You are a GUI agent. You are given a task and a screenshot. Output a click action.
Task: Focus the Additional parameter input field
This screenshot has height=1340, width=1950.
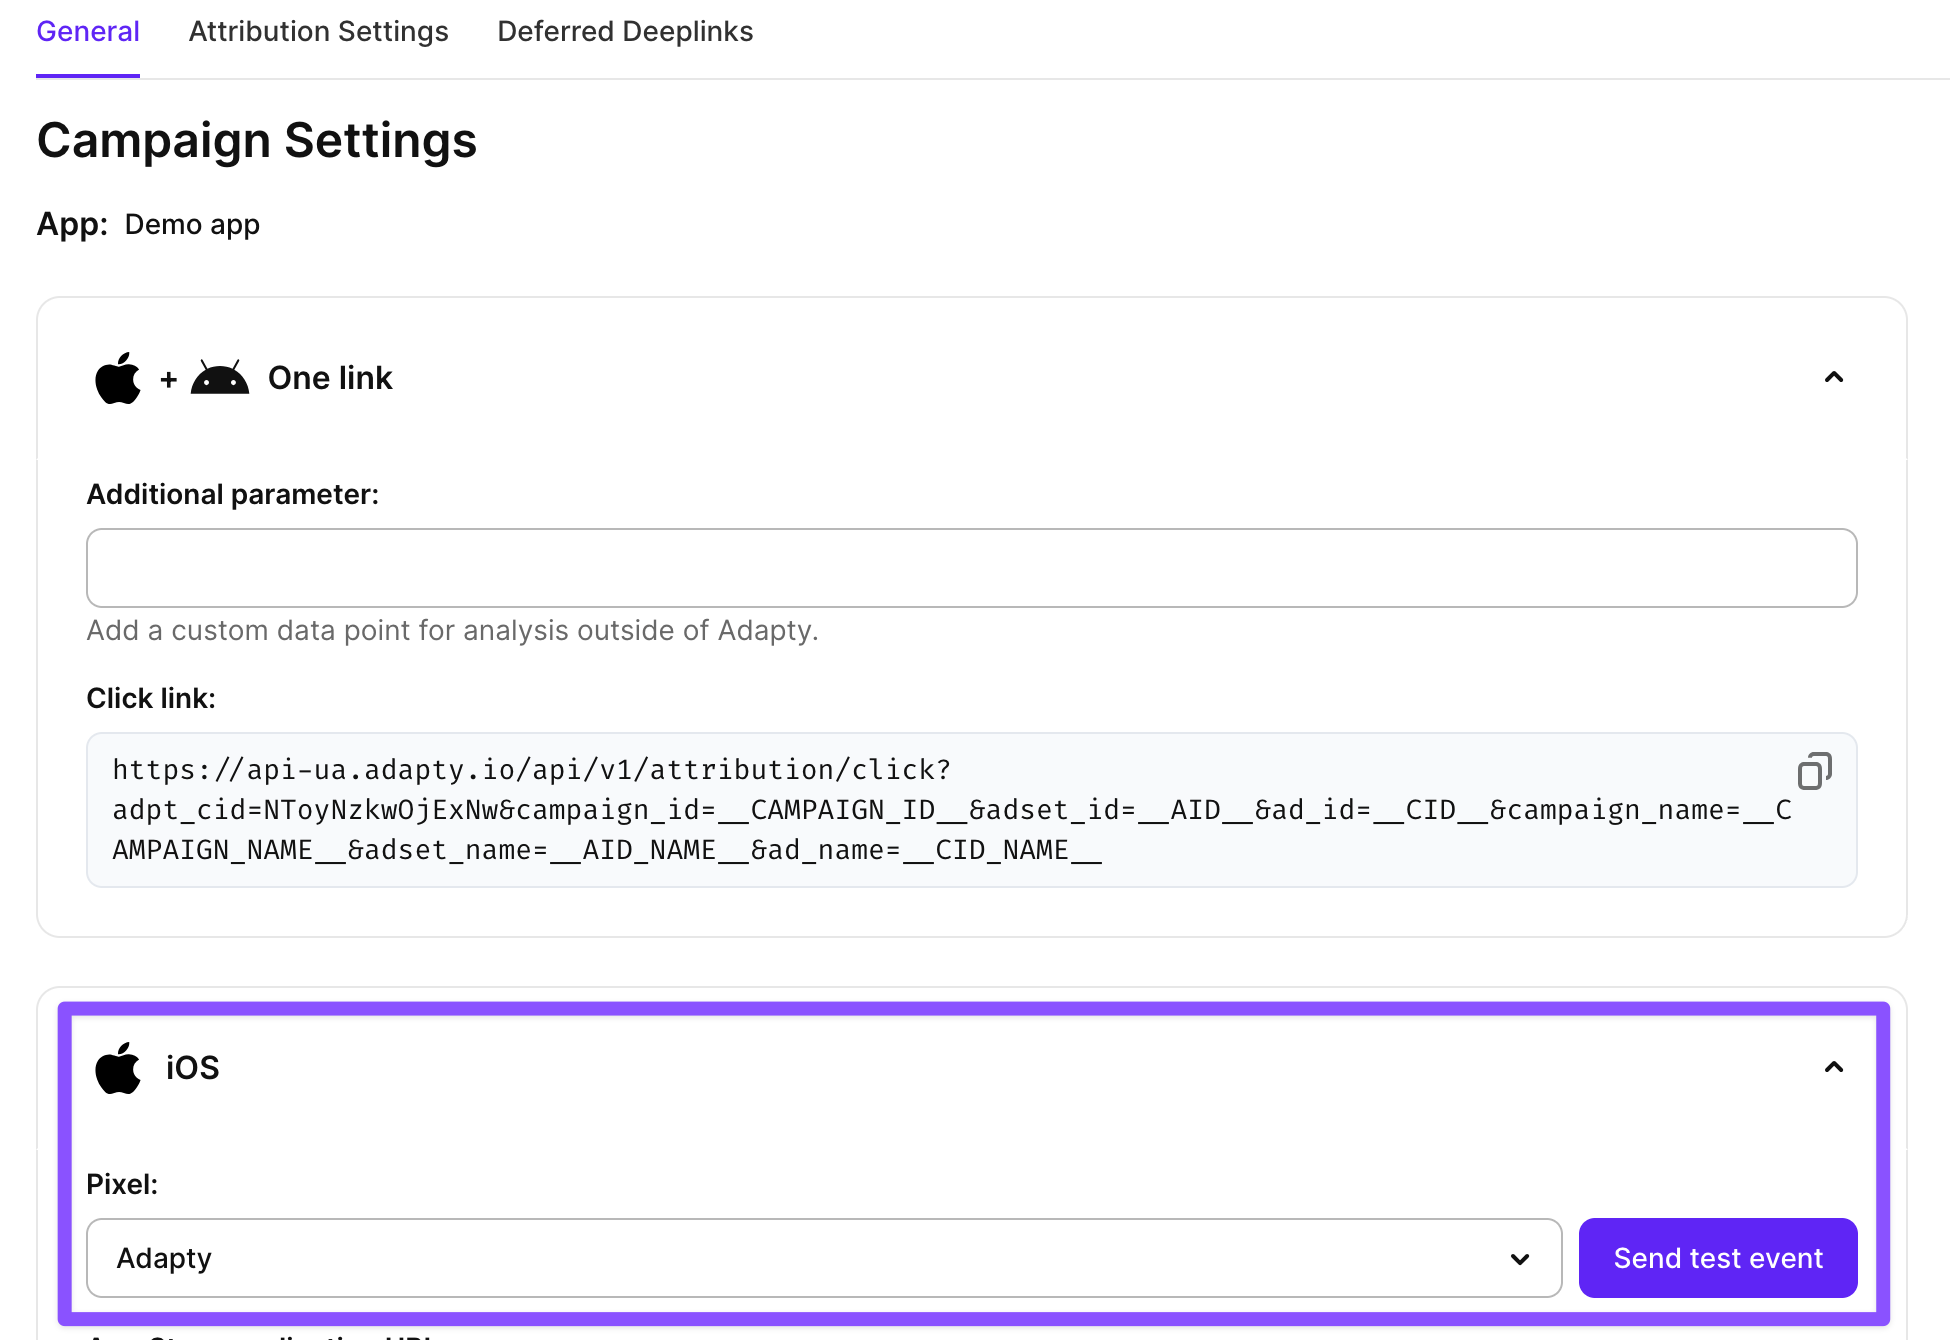point(970,568)
